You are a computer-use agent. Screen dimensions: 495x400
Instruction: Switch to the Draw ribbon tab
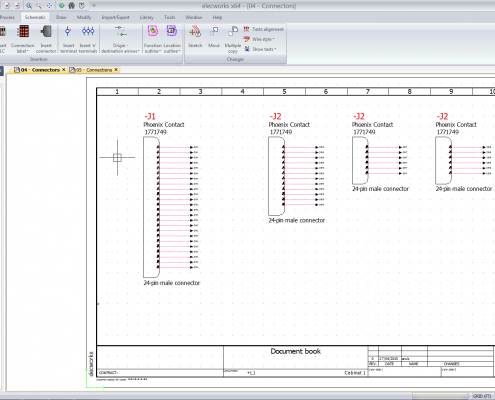tap(61, 17)
